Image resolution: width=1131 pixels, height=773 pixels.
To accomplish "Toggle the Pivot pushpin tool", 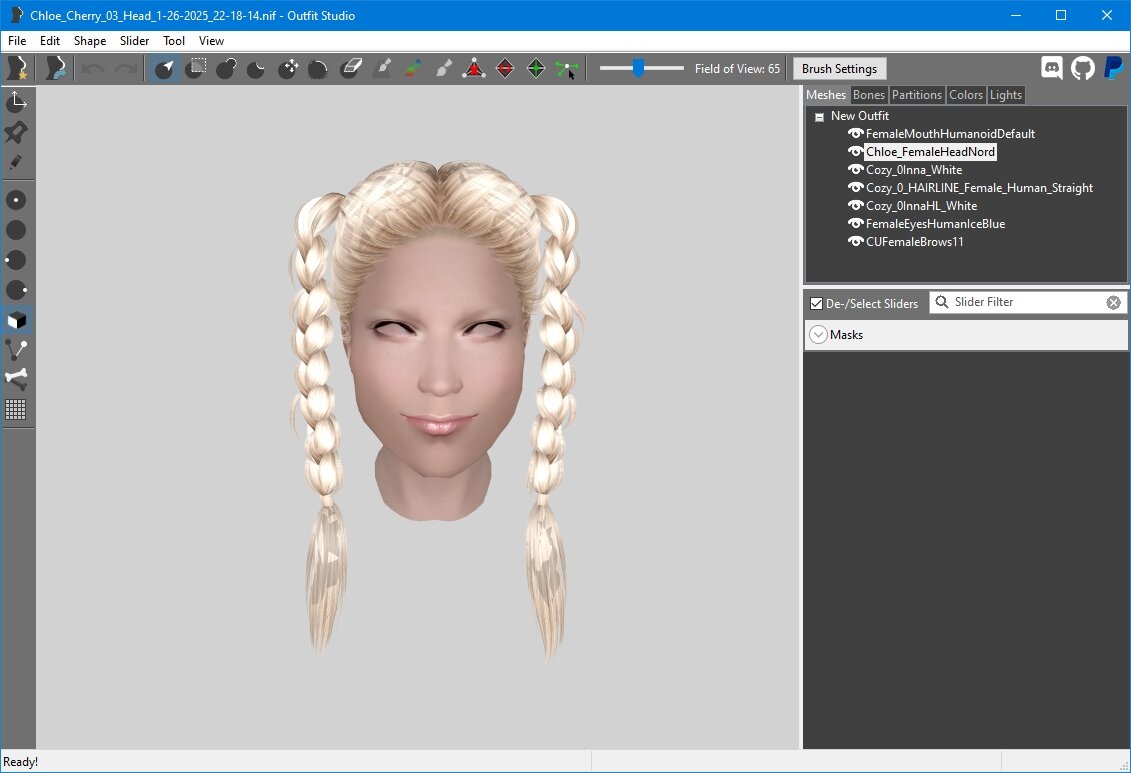I will 16,132.
